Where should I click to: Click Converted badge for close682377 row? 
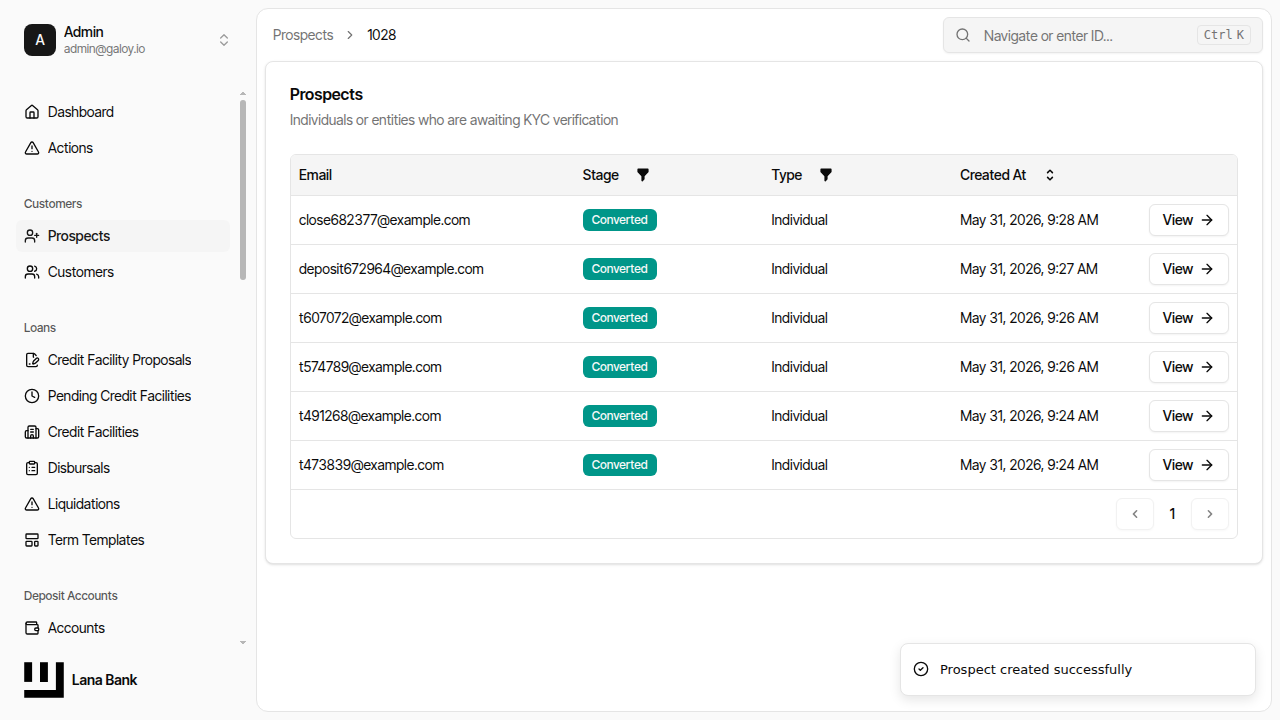[620, 220]
